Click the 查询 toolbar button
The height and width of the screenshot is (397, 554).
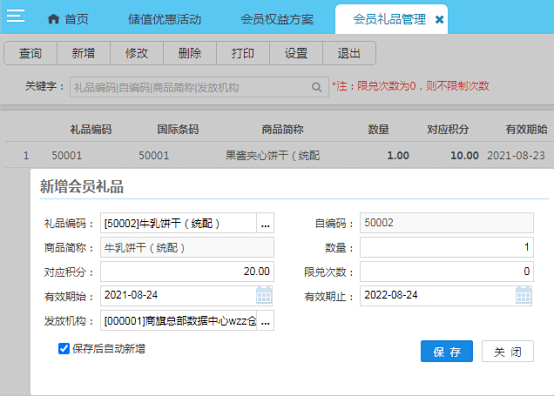click(x=30, y=53)
